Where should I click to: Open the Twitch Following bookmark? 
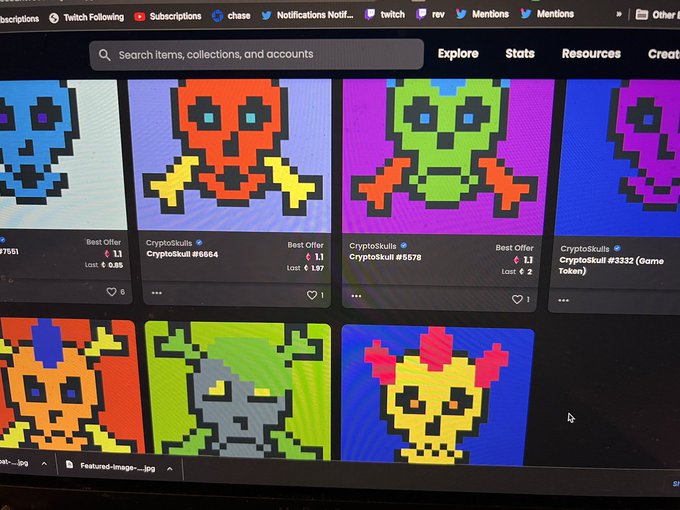[x=86, y=17]
